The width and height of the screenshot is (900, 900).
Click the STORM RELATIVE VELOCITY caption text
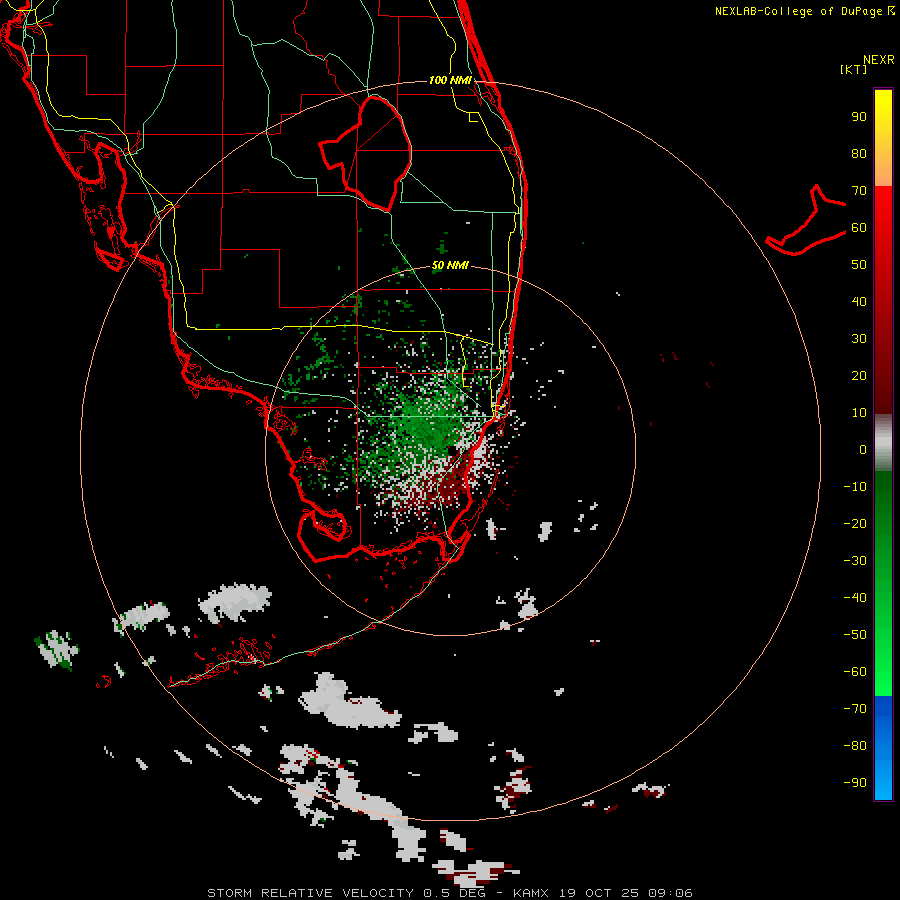(x=310, y=893)
